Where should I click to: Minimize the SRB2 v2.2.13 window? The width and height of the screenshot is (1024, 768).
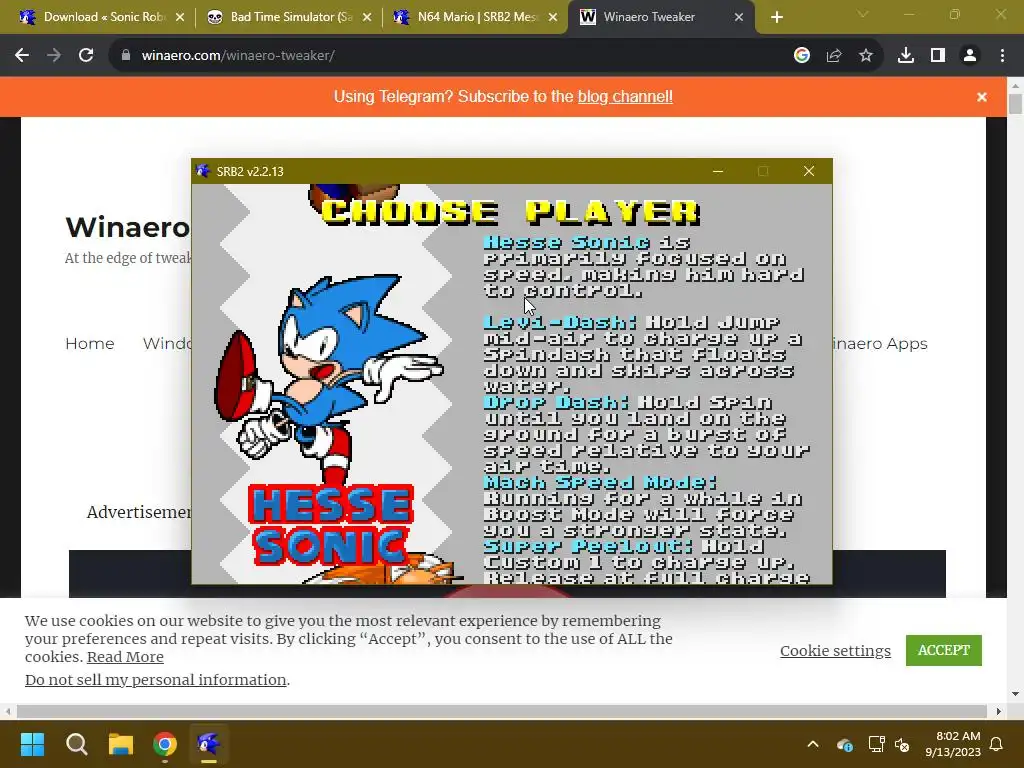(x=718, y=171)
